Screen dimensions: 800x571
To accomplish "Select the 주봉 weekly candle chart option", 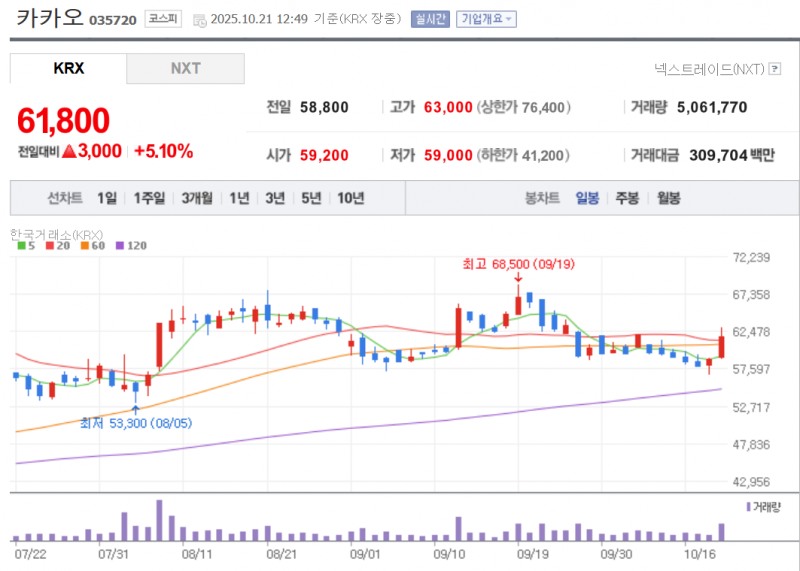I will (x=627, y=198).
